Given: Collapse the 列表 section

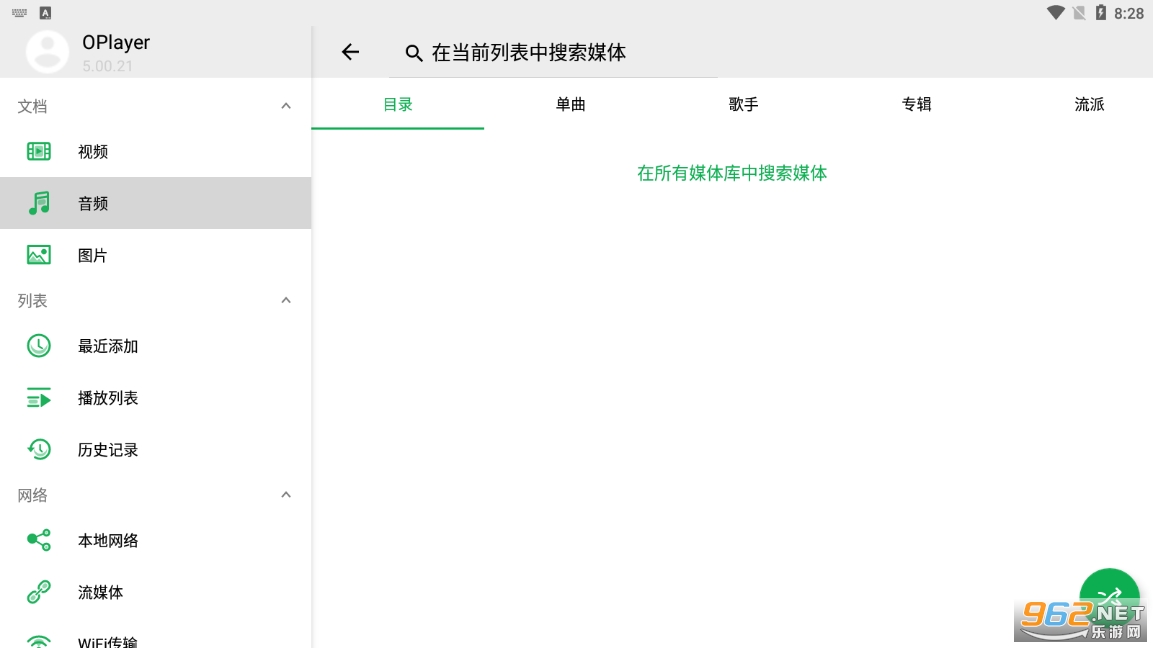Looking at the screenshot, I should pyautogui.click(x=286, y=300).
